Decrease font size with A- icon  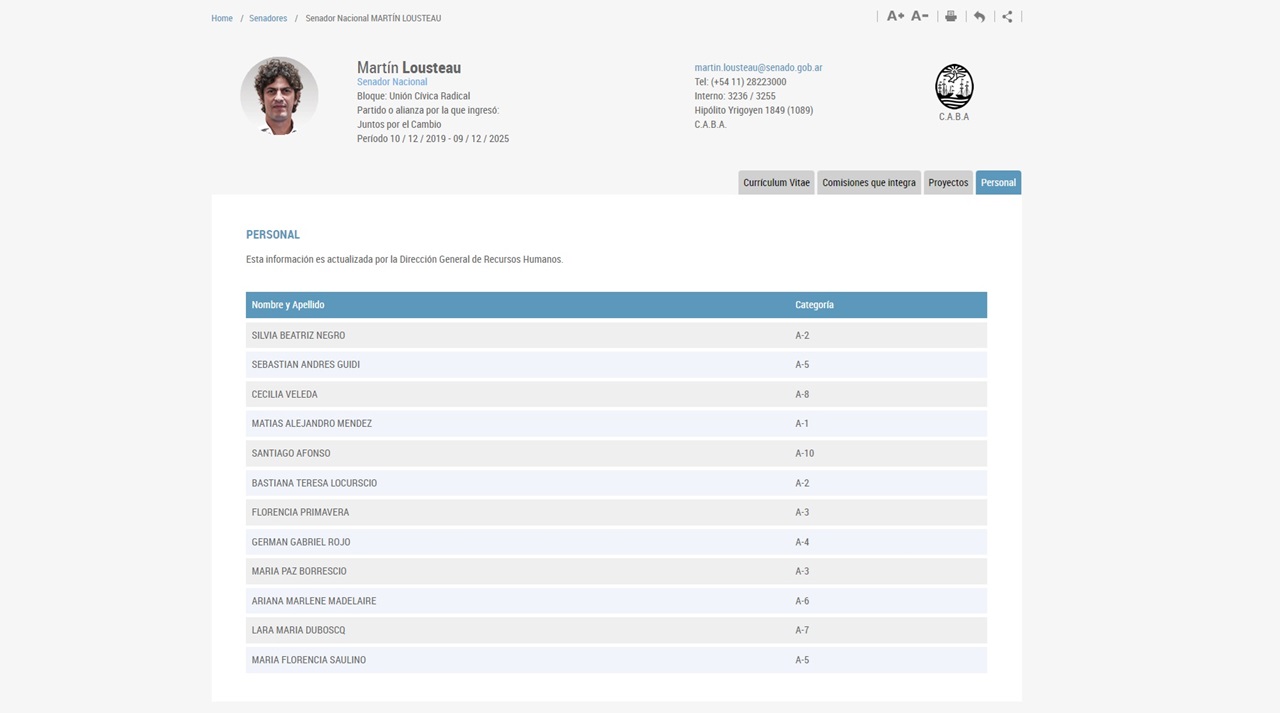coord(920,16)
